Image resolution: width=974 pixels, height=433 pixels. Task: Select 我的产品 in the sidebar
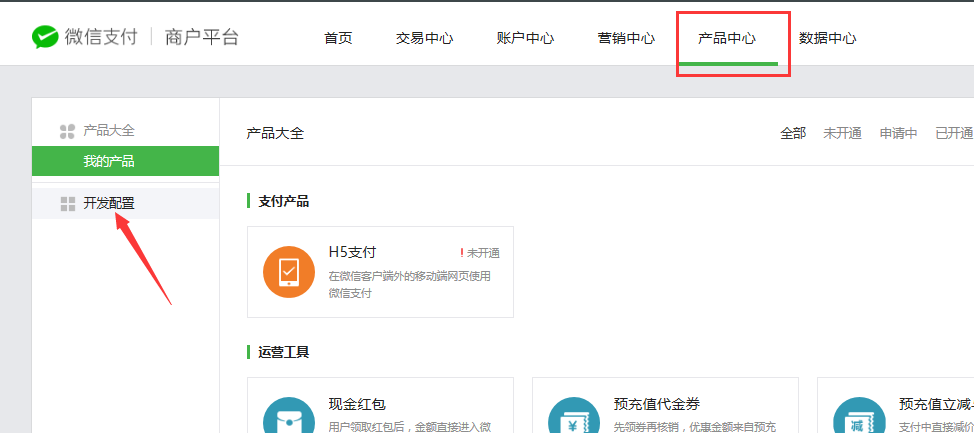coord(109,161)
